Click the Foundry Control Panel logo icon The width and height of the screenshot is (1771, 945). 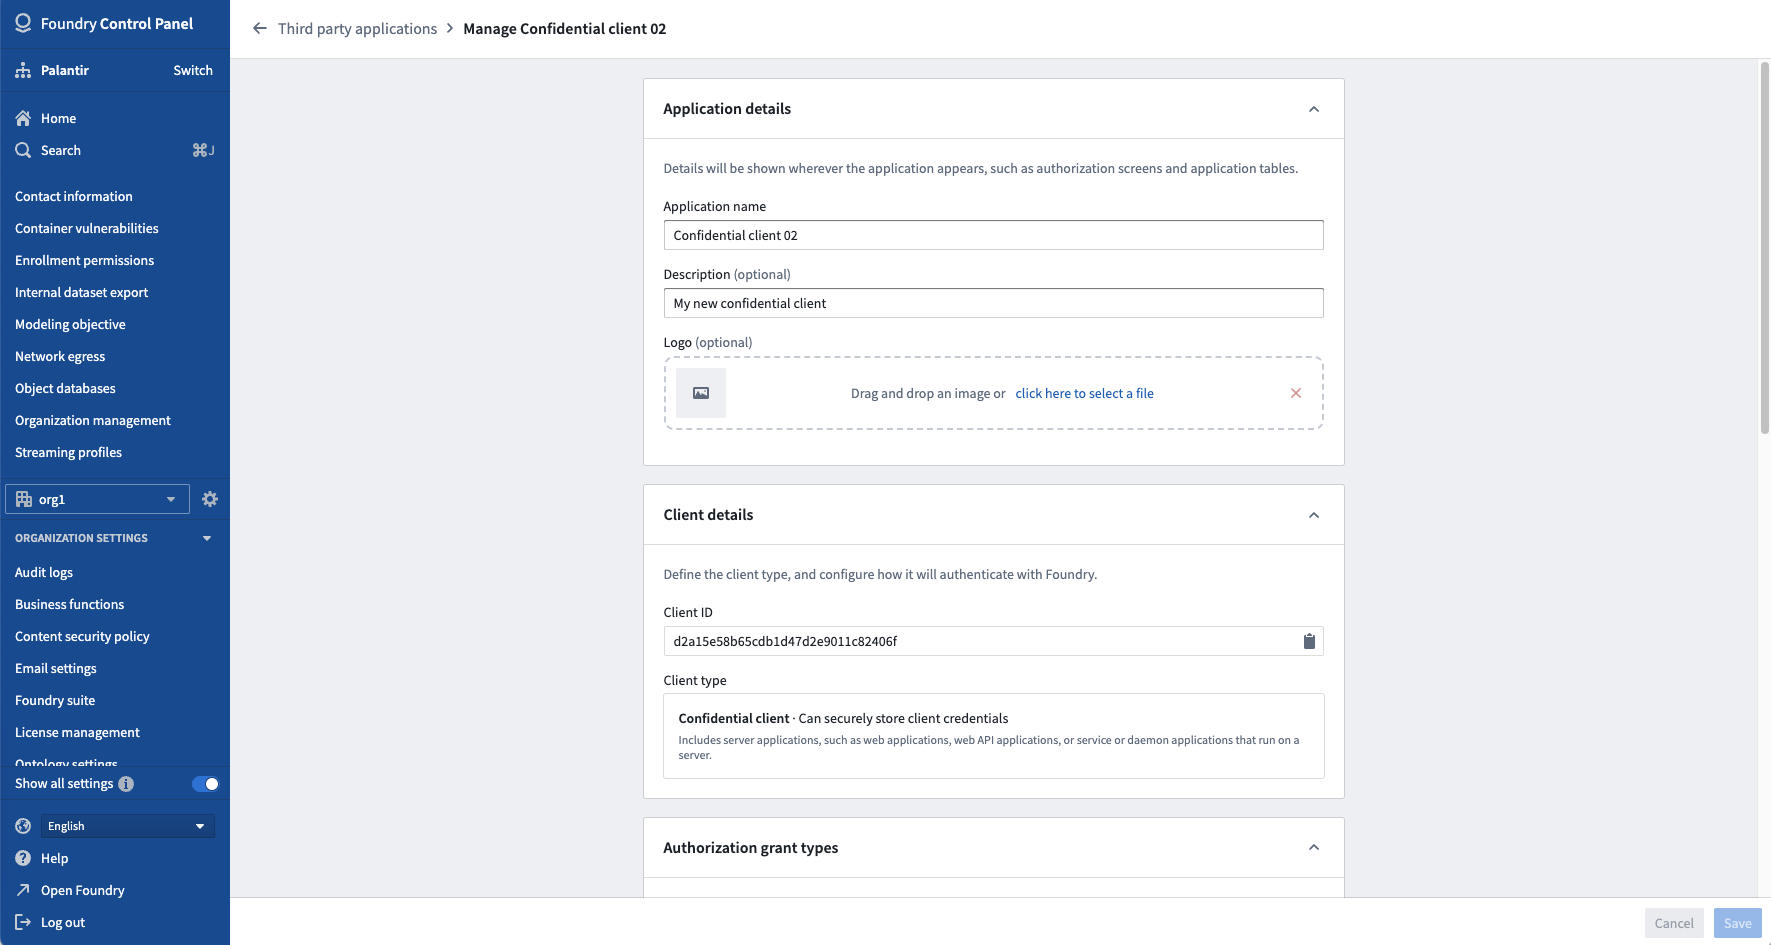click(23, 23)
